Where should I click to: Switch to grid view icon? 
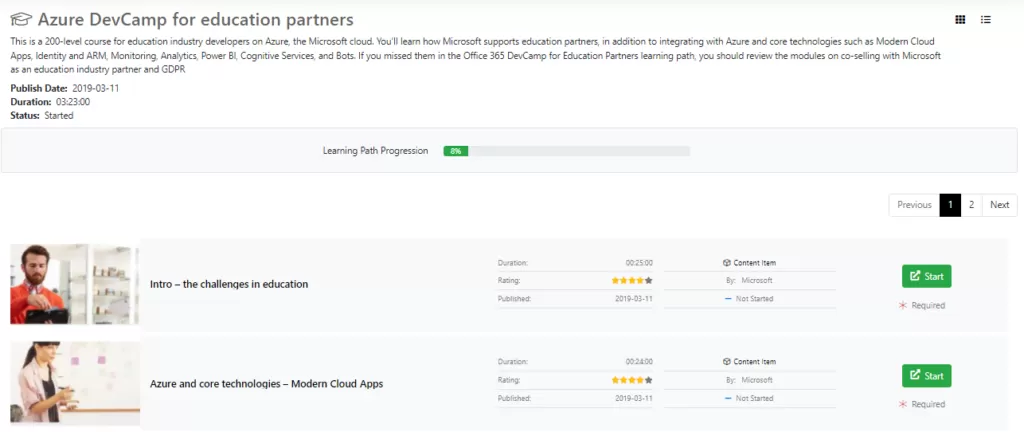point(960,20)
